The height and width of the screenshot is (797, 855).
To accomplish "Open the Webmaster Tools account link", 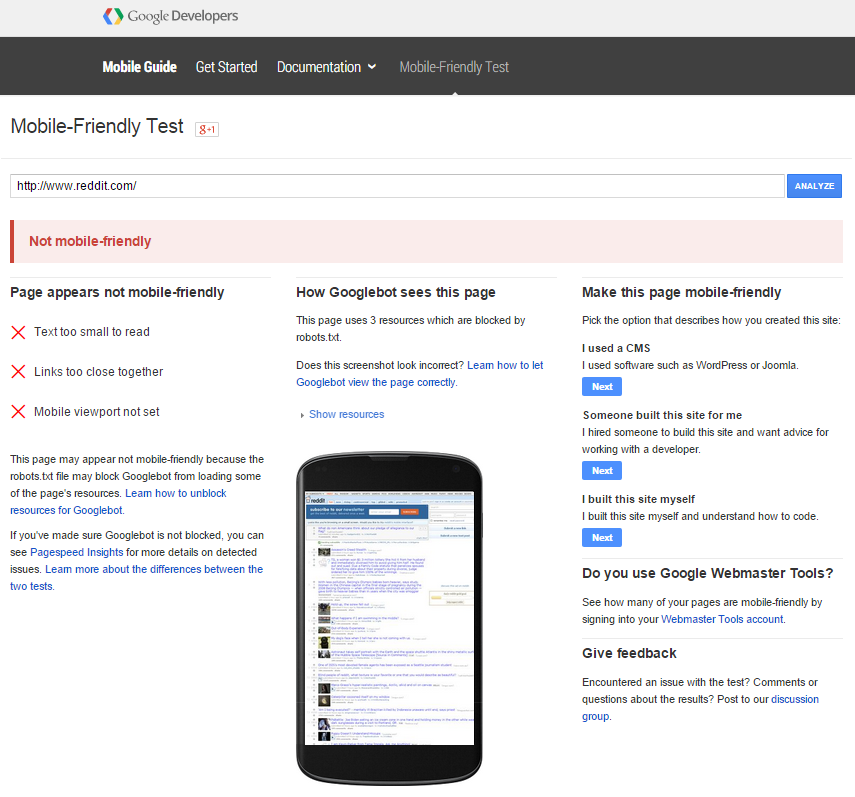I will [722, 619].
